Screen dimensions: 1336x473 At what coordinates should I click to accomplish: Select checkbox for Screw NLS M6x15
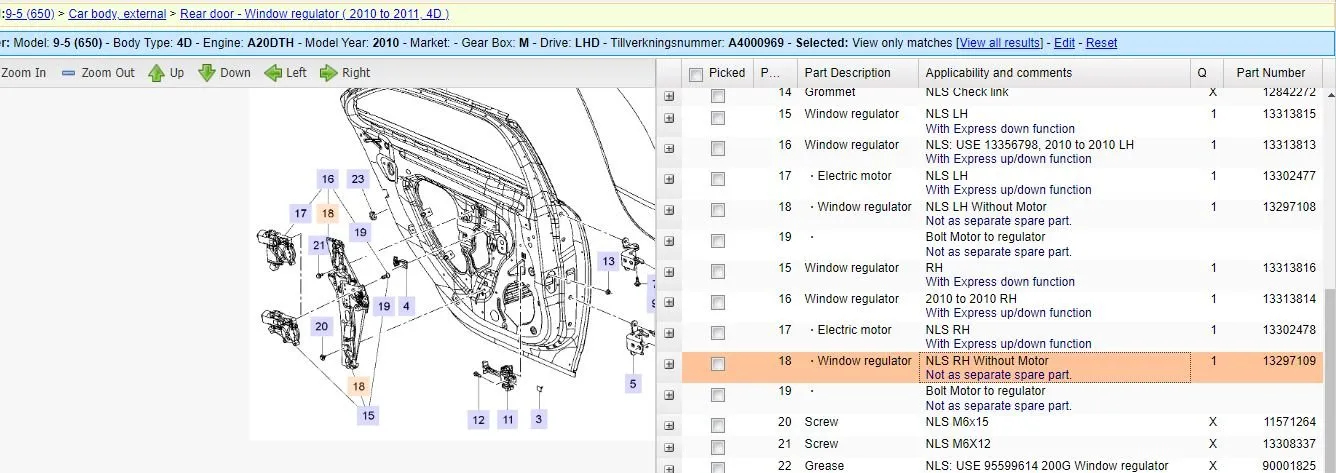click(717, 426)
